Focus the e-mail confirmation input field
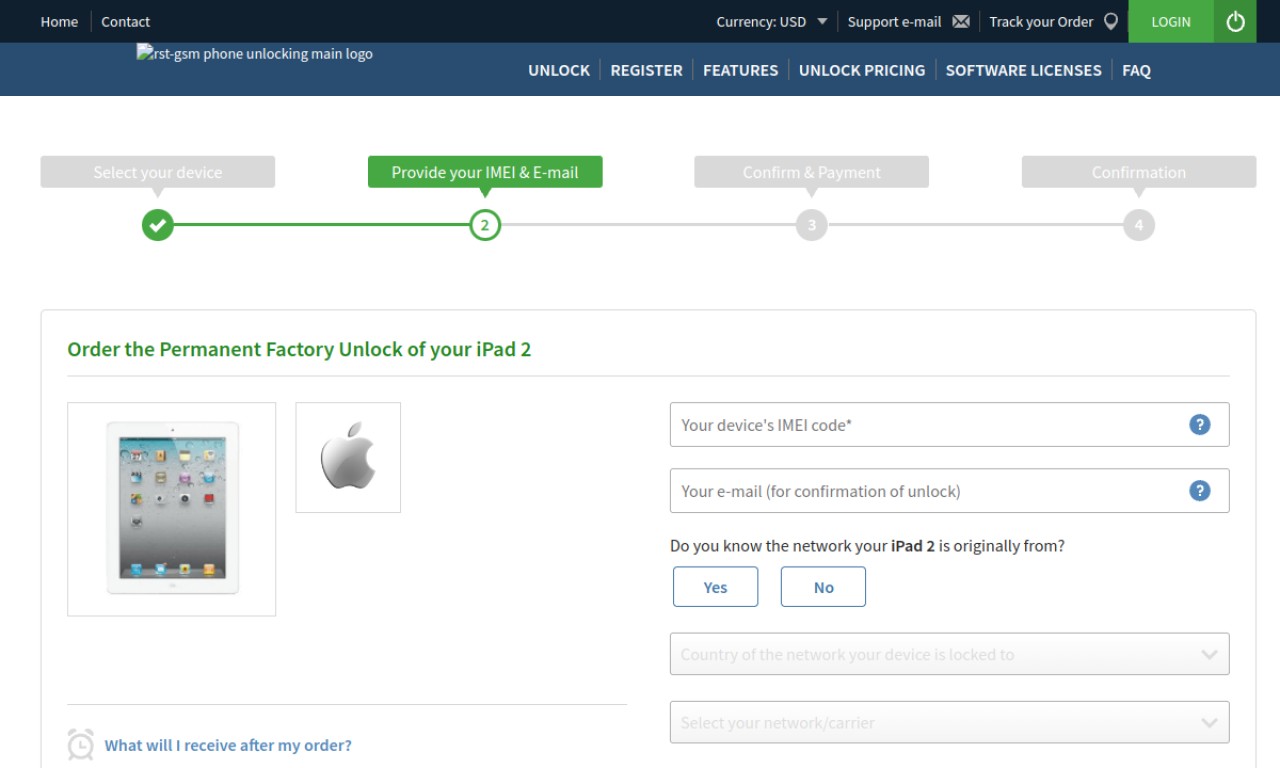Image resolution: width=1280 pixels, height=768 pixels. point(949,491)
